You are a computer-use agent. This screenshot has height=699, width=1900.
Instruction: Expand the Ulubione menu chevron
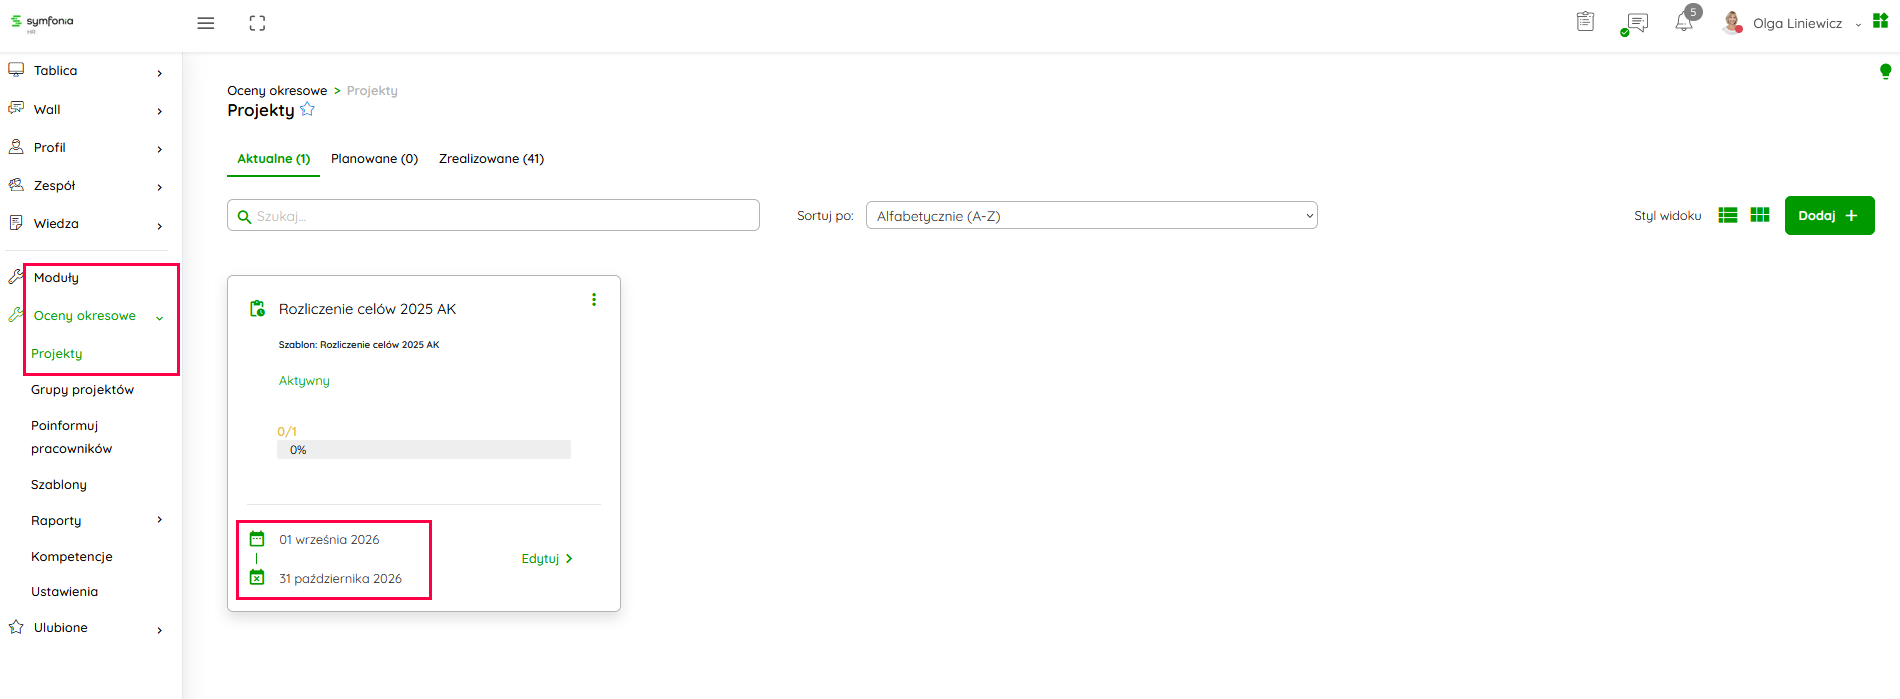159,629
